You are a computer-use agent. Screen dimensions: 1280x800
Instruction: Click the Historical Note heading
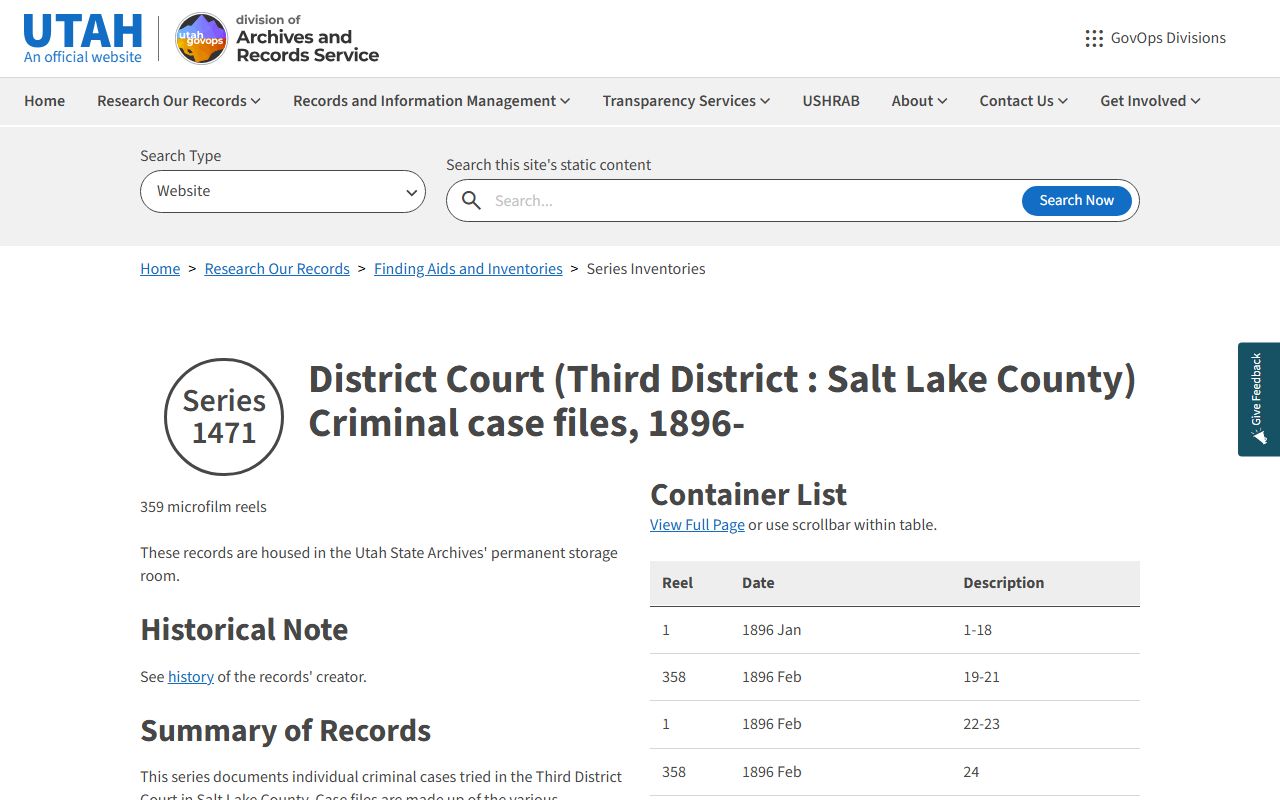(244, 630)
